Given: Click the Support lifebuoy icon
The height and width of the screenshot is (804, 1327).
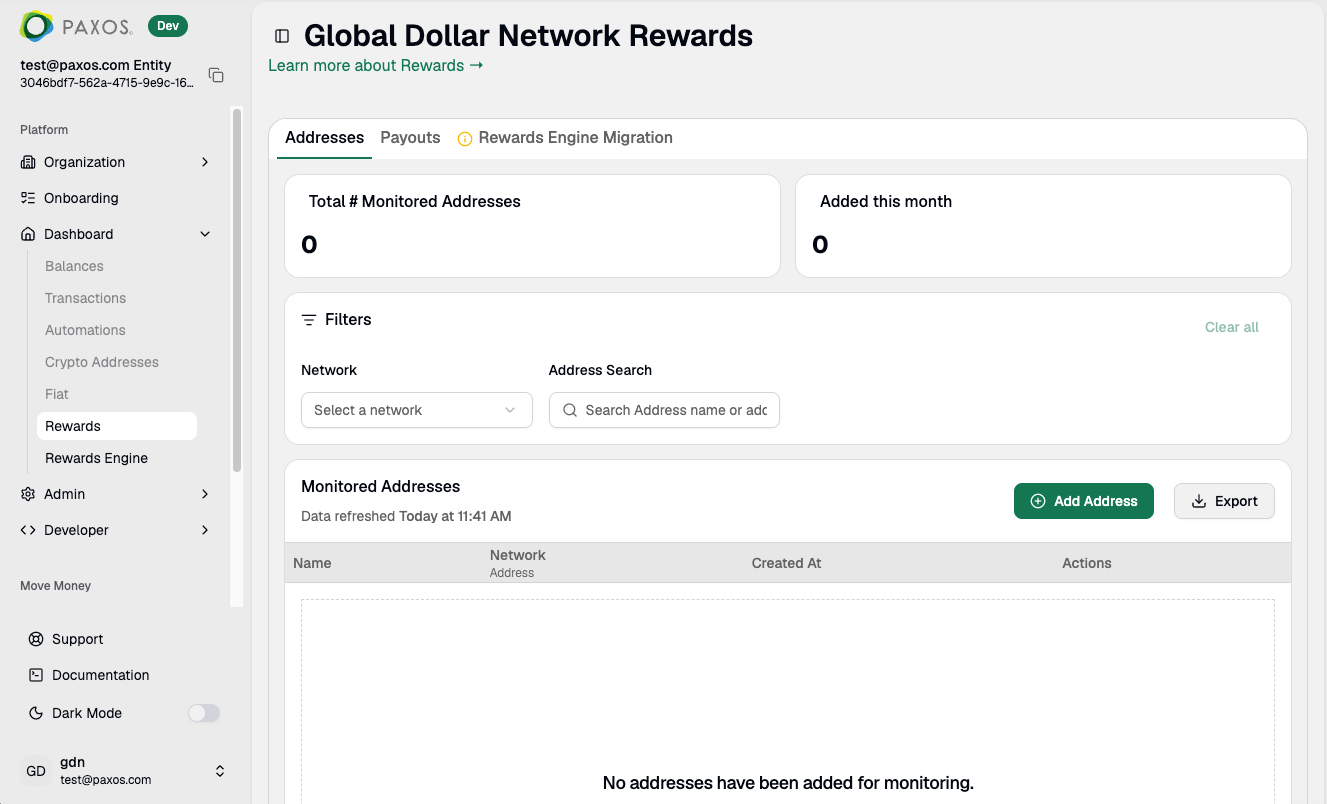Looking at the screenshot, I should (x=36, y=639).
